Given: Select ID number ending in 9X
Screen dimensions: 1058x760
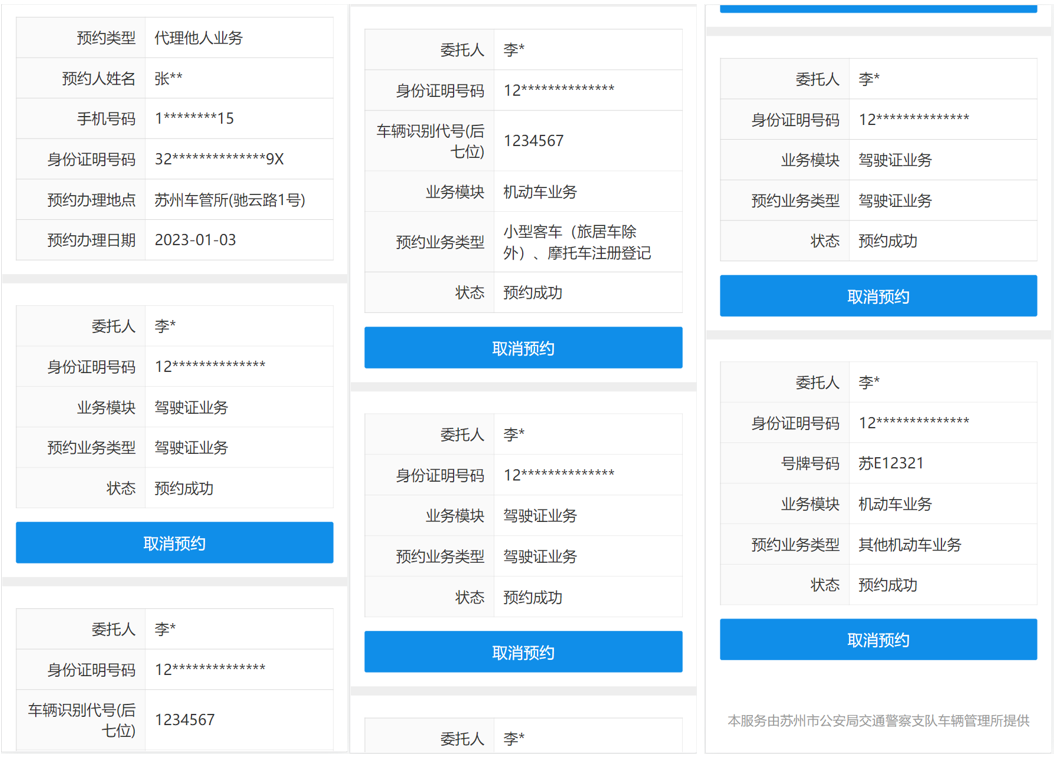Looking at the screenshot, I should pos(219,159).
